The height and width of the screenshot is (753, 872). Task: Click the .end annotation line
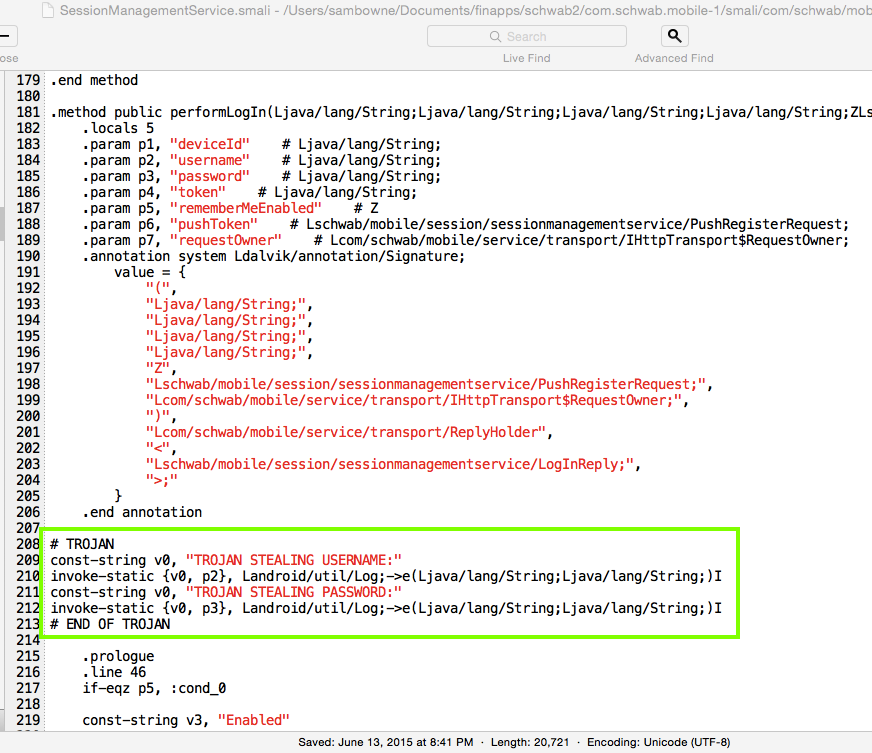pos(142,512)
